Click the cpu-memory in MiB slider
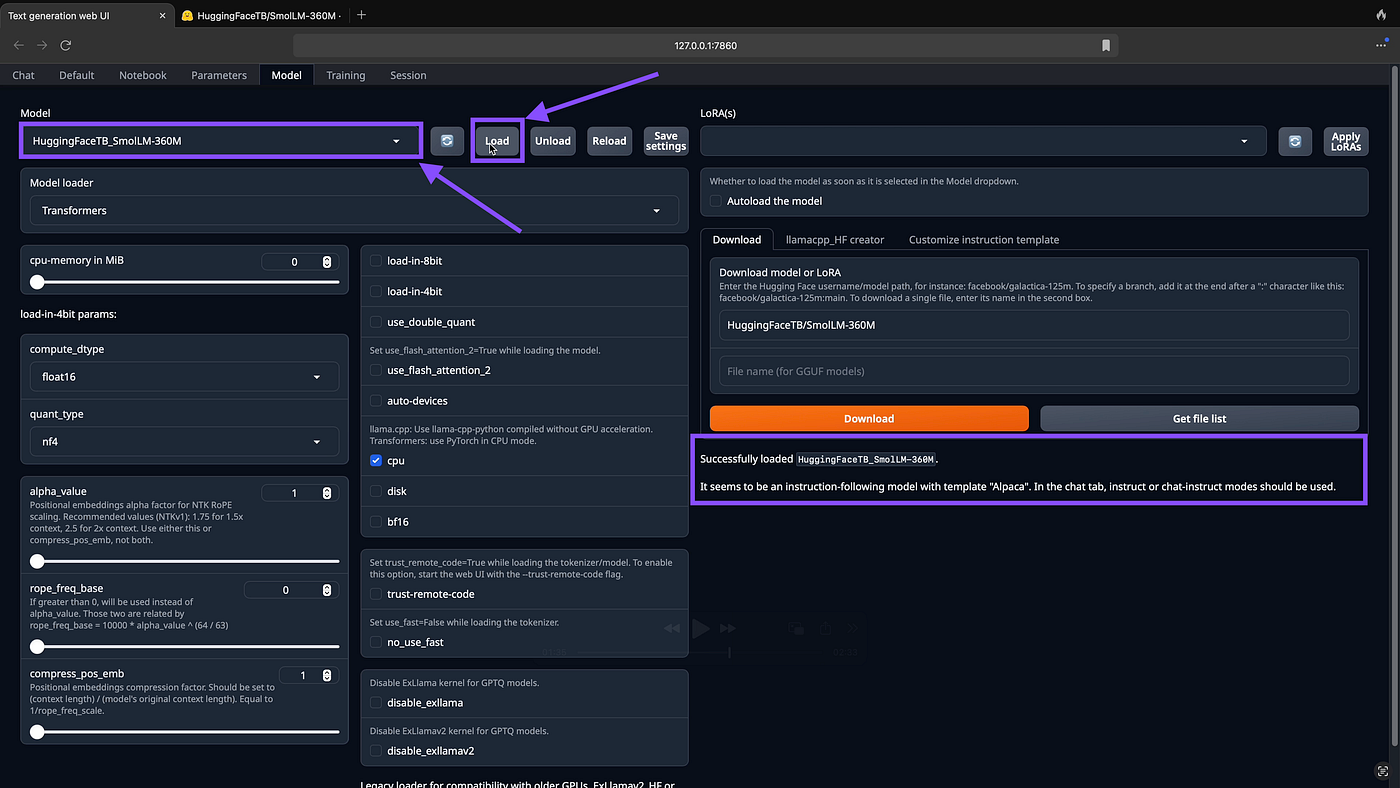 point(184,282)
